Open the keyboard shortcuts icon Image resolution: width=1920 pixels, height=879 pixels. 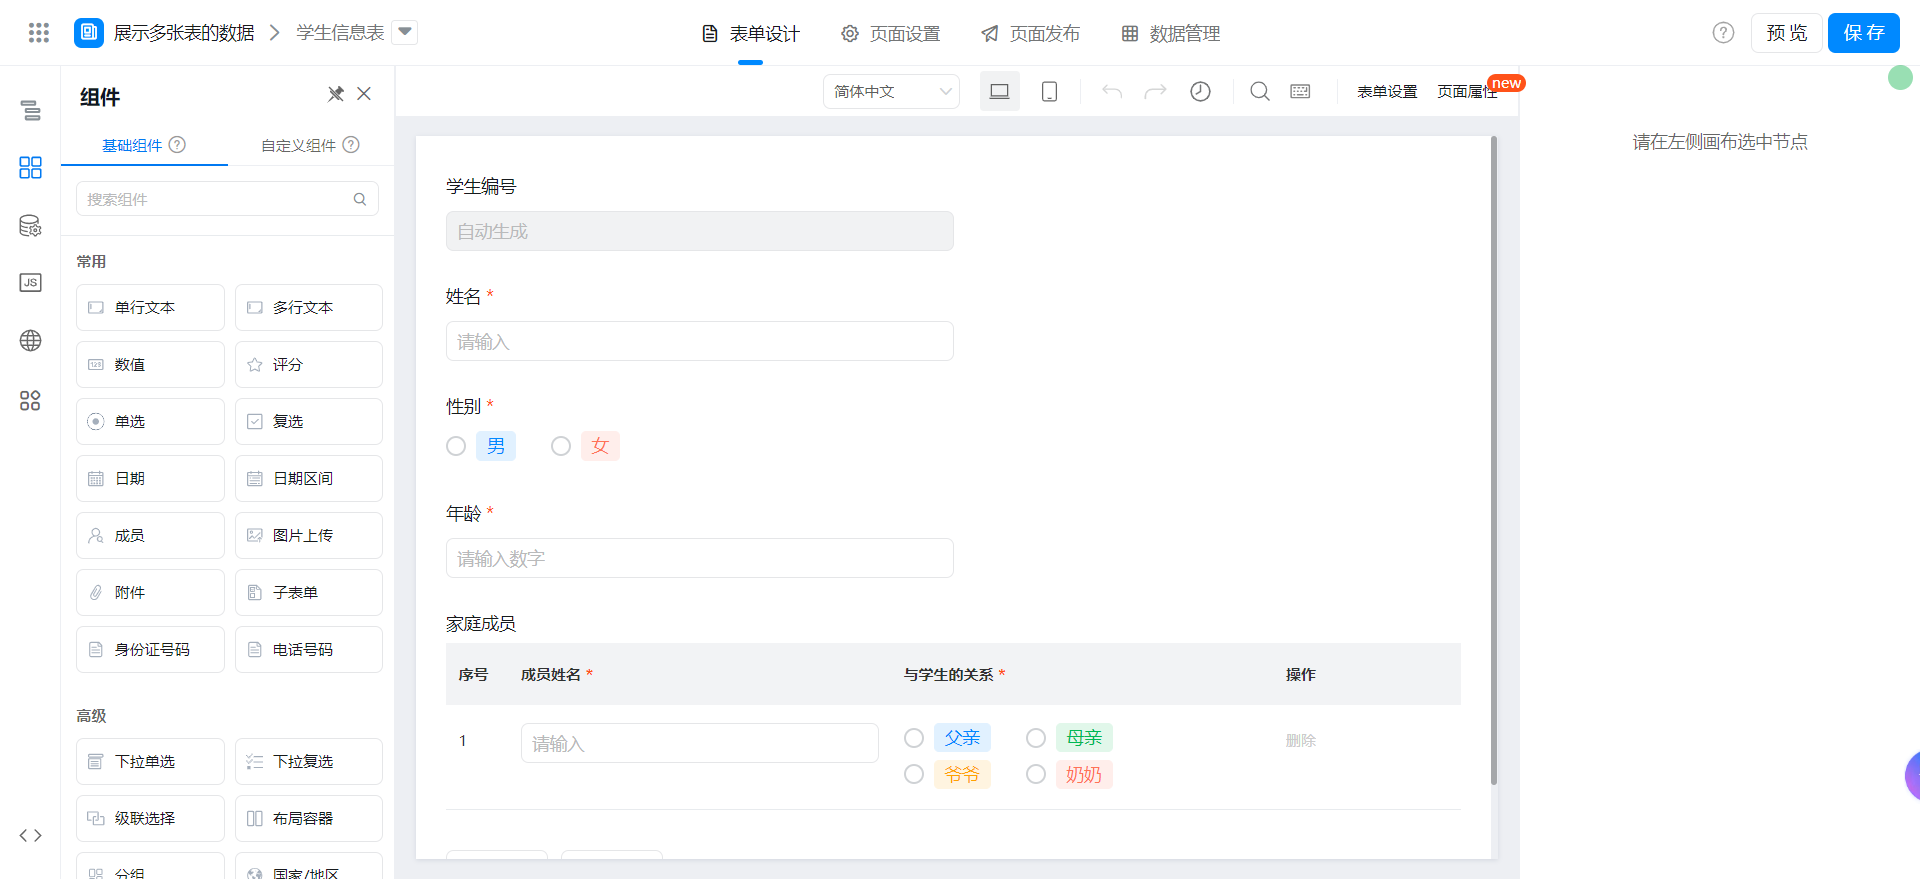pyautogui.click(x=1300, y=91)
